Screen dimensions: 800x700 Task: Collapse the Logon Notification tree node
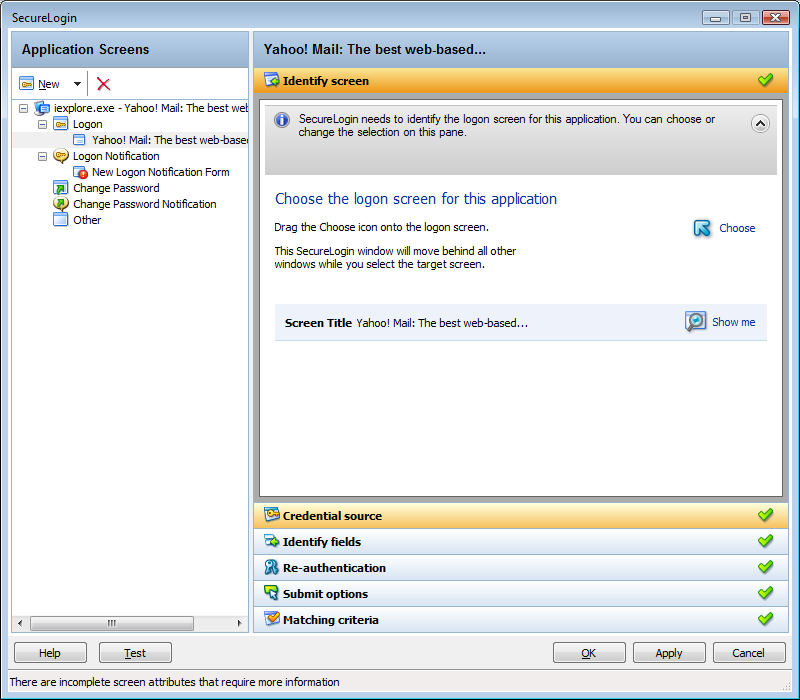42,156
